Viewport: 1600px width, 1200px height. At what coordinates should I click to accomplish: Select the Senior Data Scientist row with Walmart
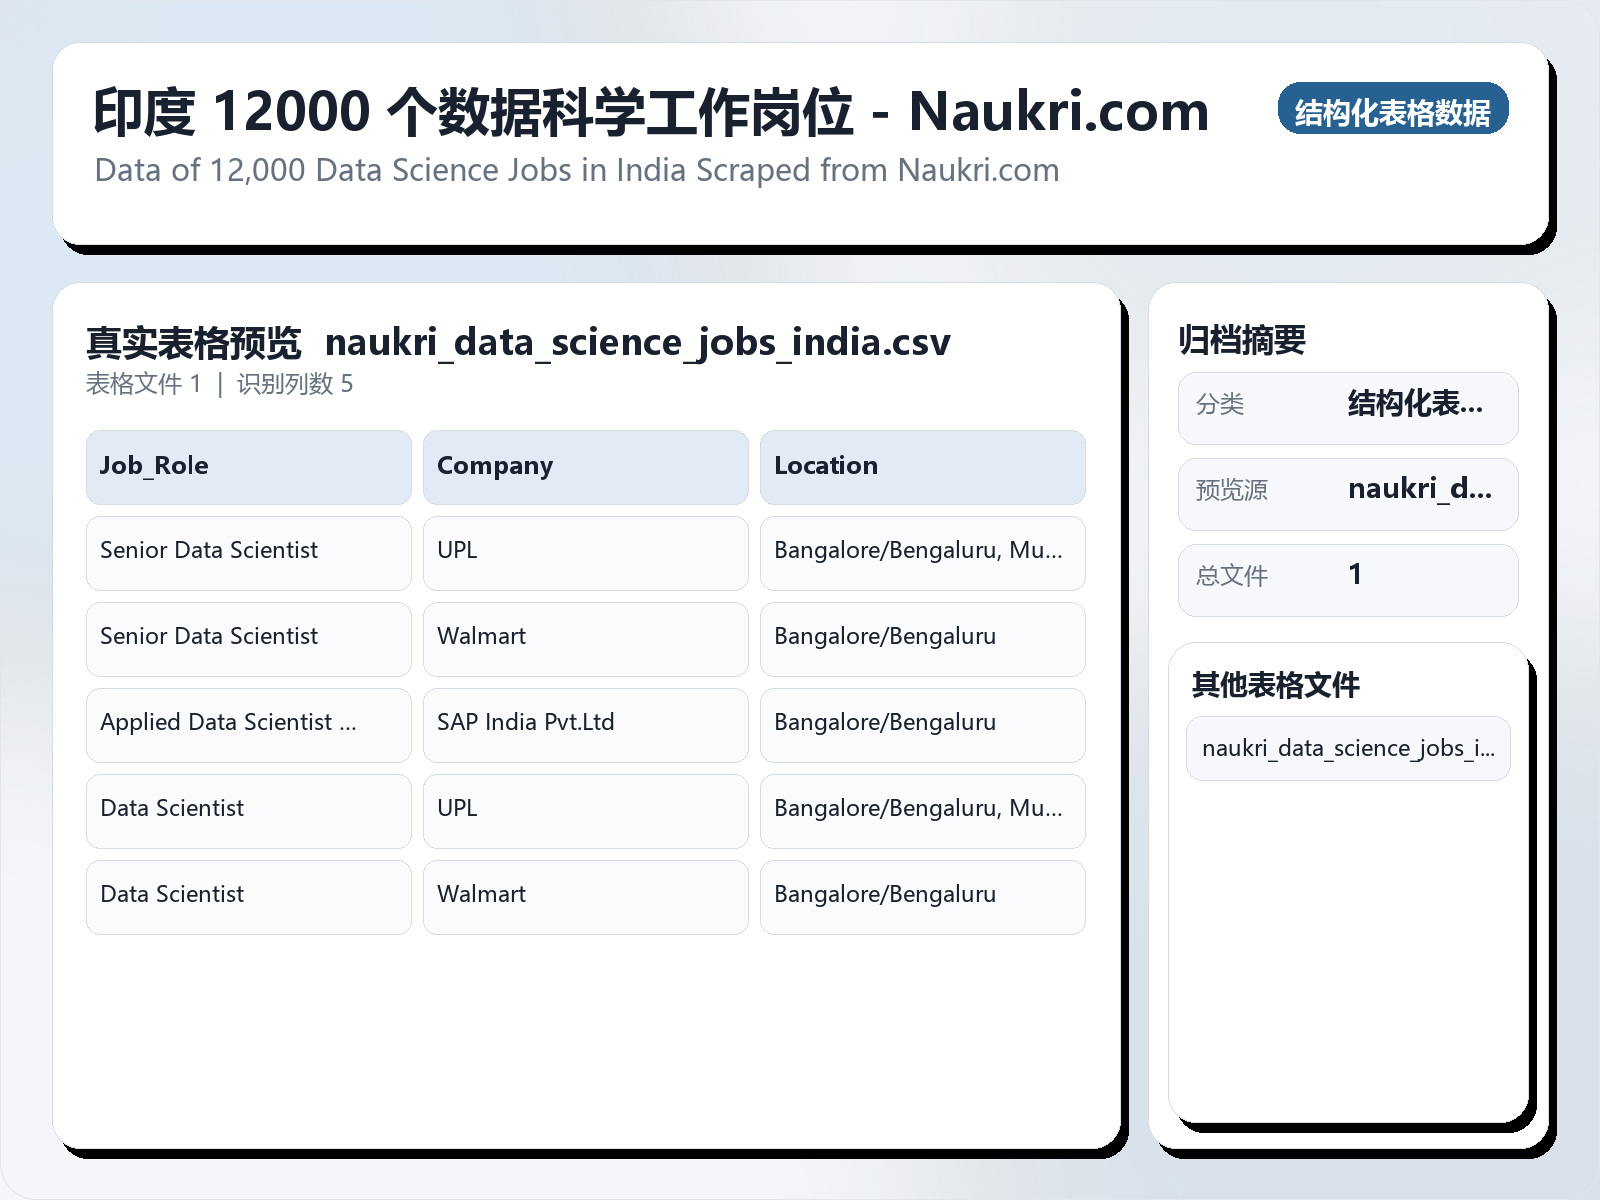point(248,639)
